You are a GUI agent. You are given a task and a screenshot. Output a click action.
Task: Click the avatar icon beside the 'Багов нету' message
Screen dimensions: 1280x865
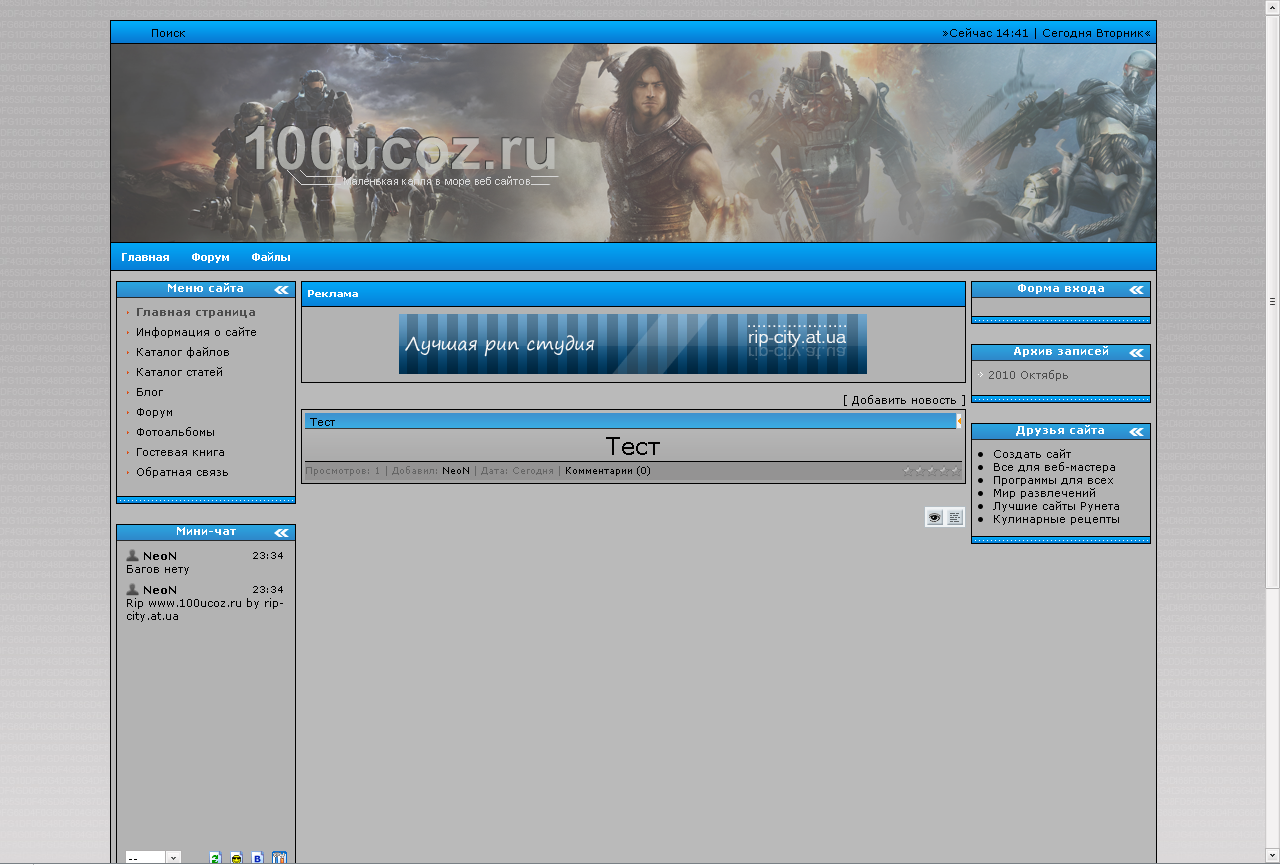point(132,555)
